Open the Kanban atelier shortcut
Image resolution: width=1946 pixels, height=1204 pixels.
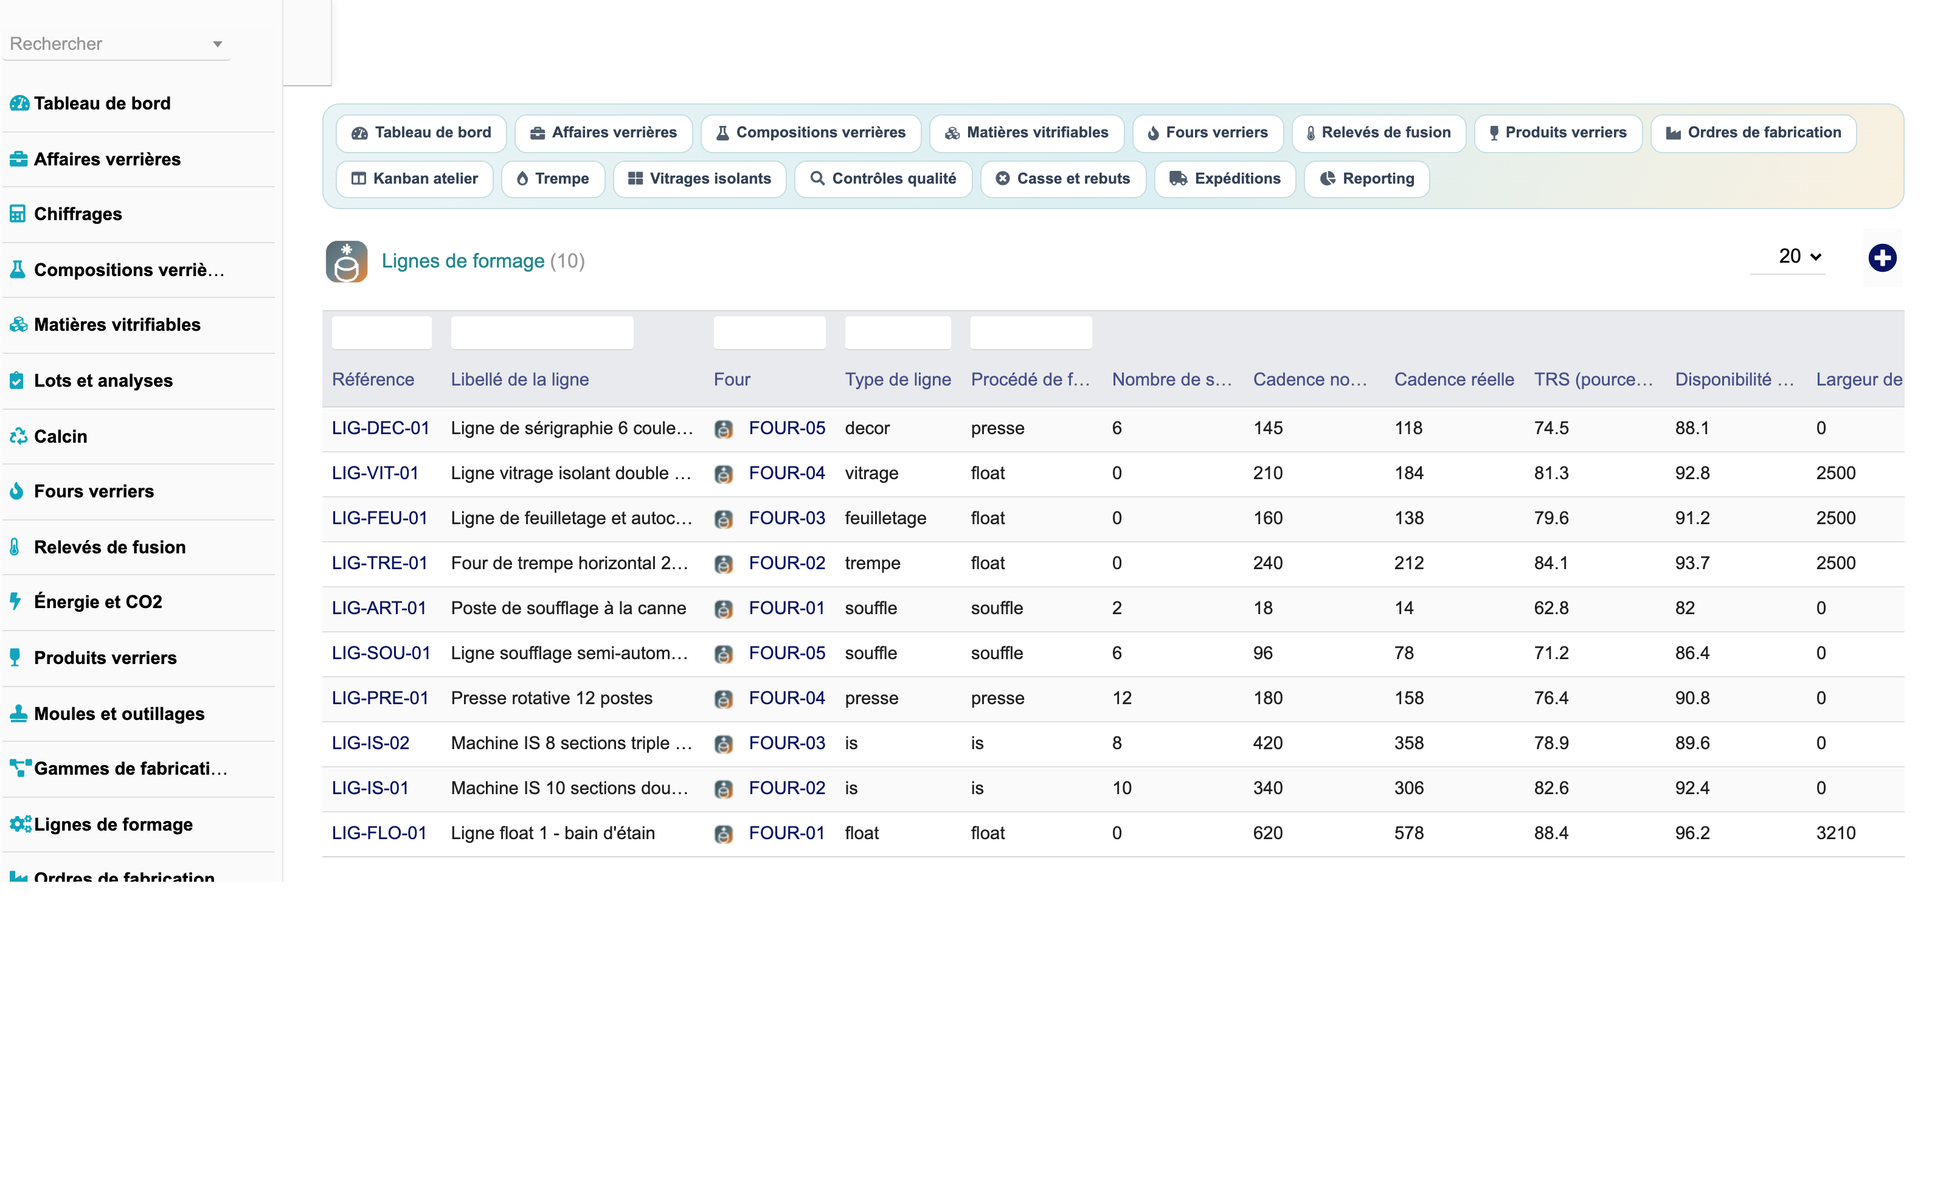pos(415,179)
